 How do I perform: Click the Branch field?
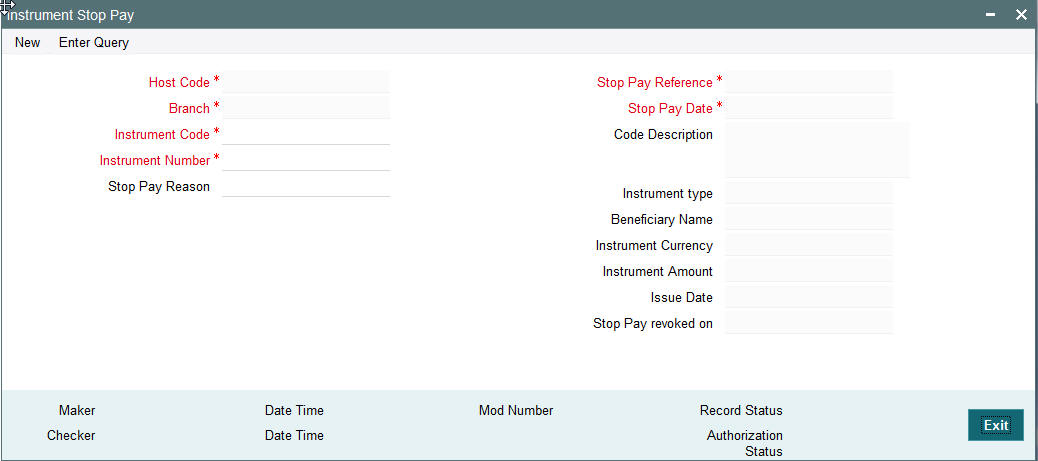point(306,108)
